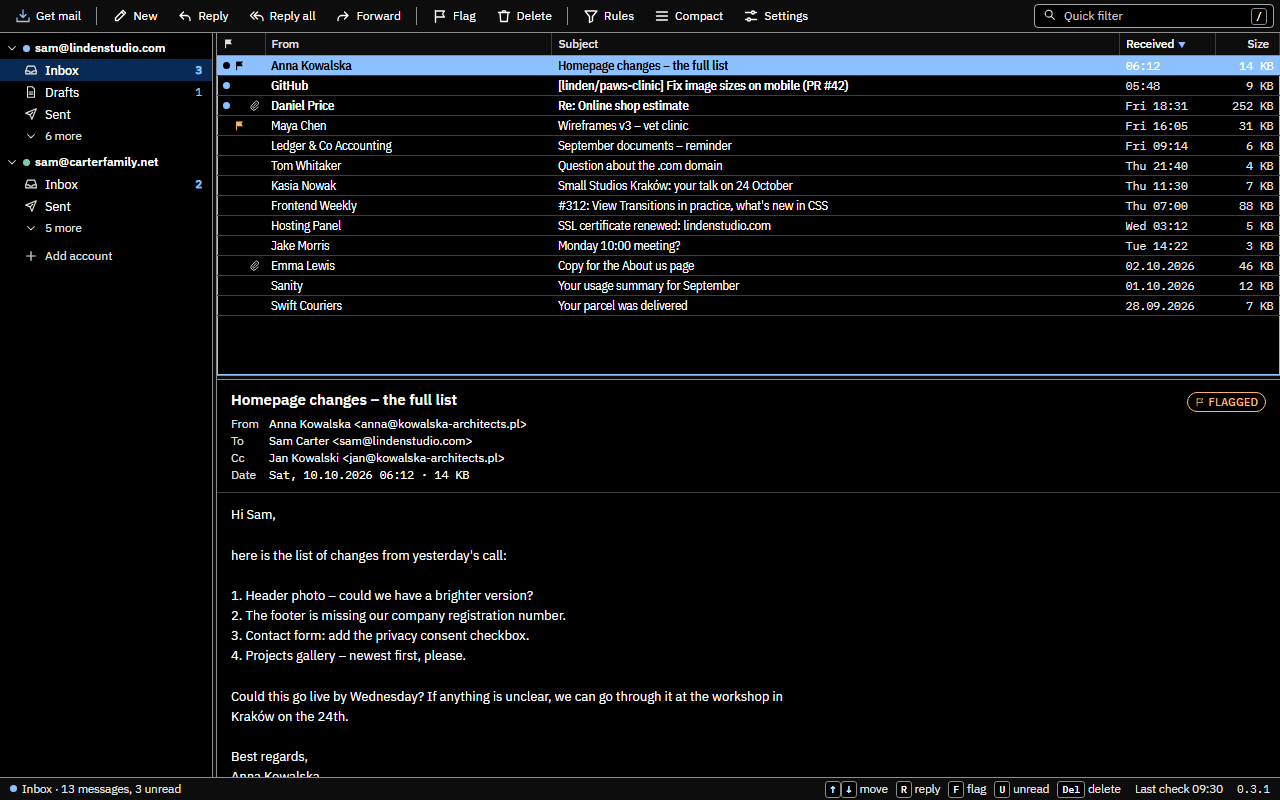
Task: Click attachment paperclip on Emma Lewis message
Action: [x=254, y=266]
